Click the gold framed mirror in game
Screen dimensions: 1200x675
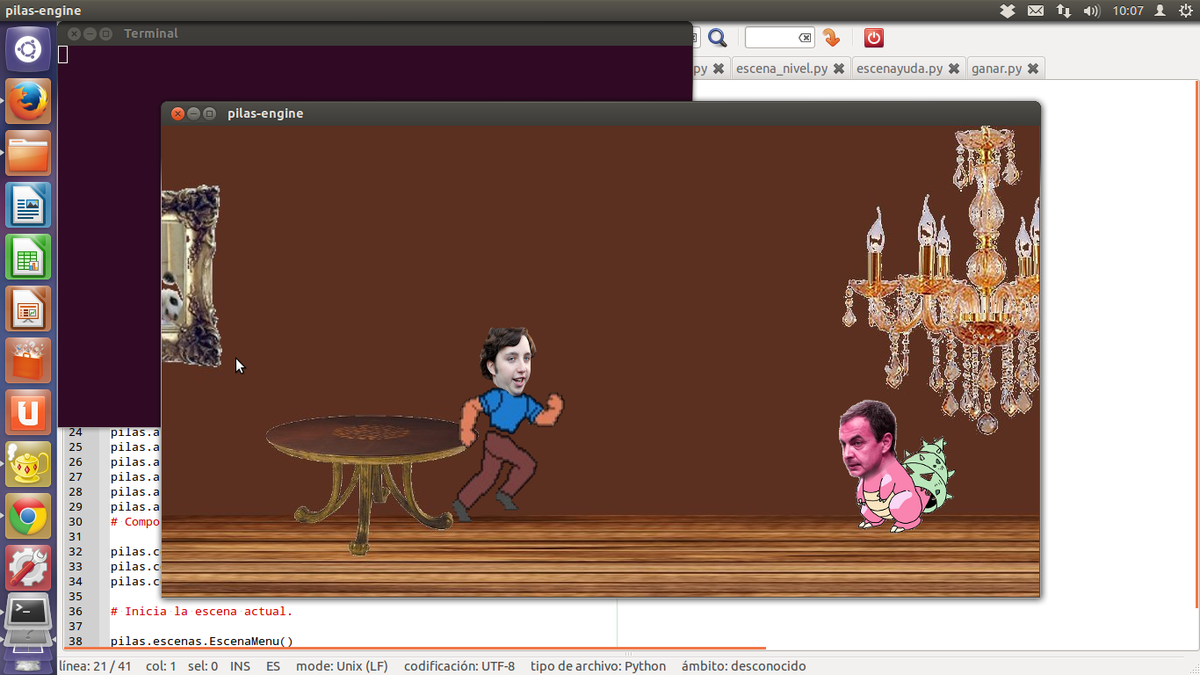[x=190, y=276]
